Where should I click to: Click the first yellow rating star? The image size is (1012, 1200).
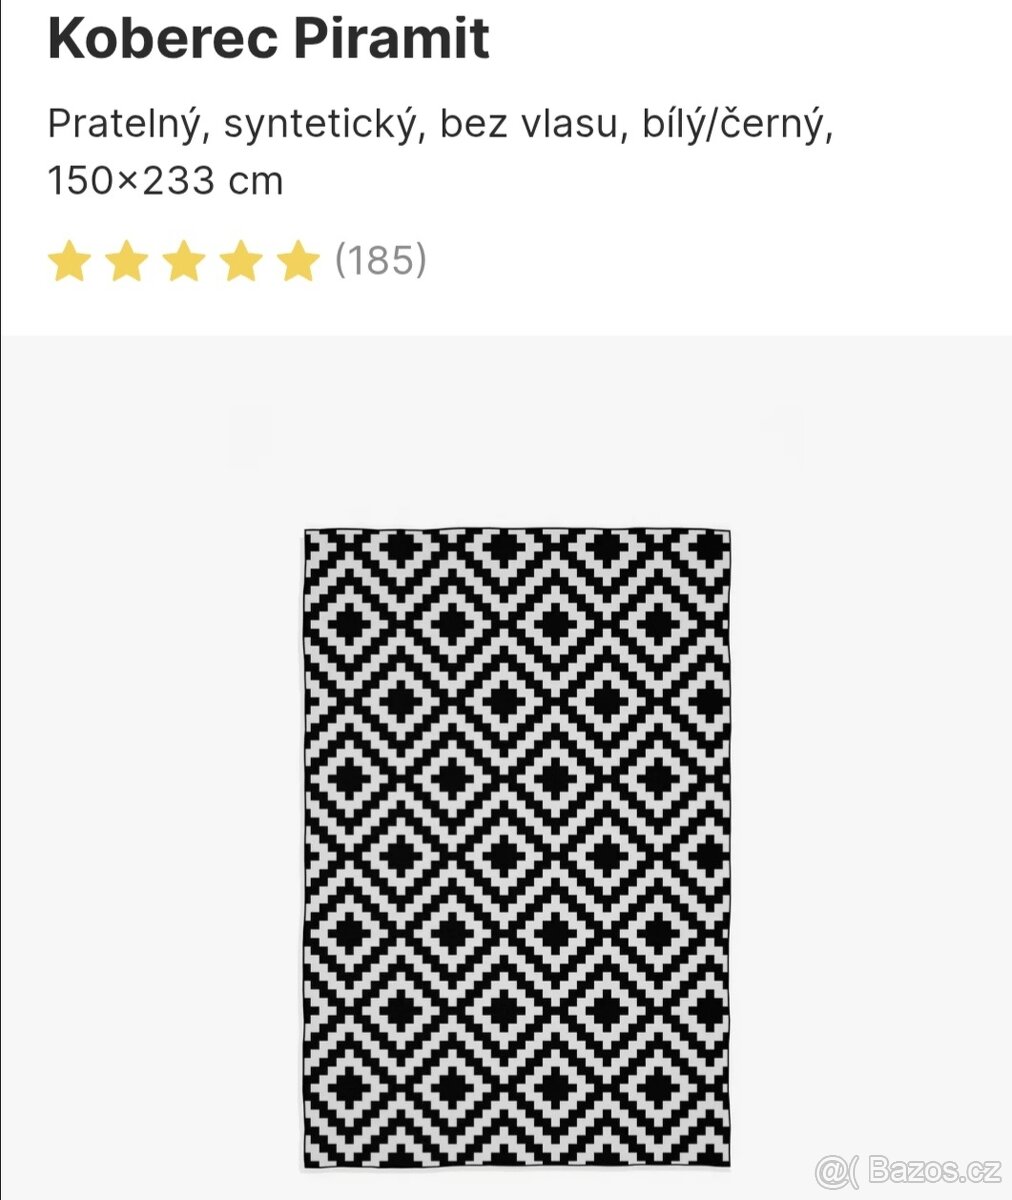[69, 261]
